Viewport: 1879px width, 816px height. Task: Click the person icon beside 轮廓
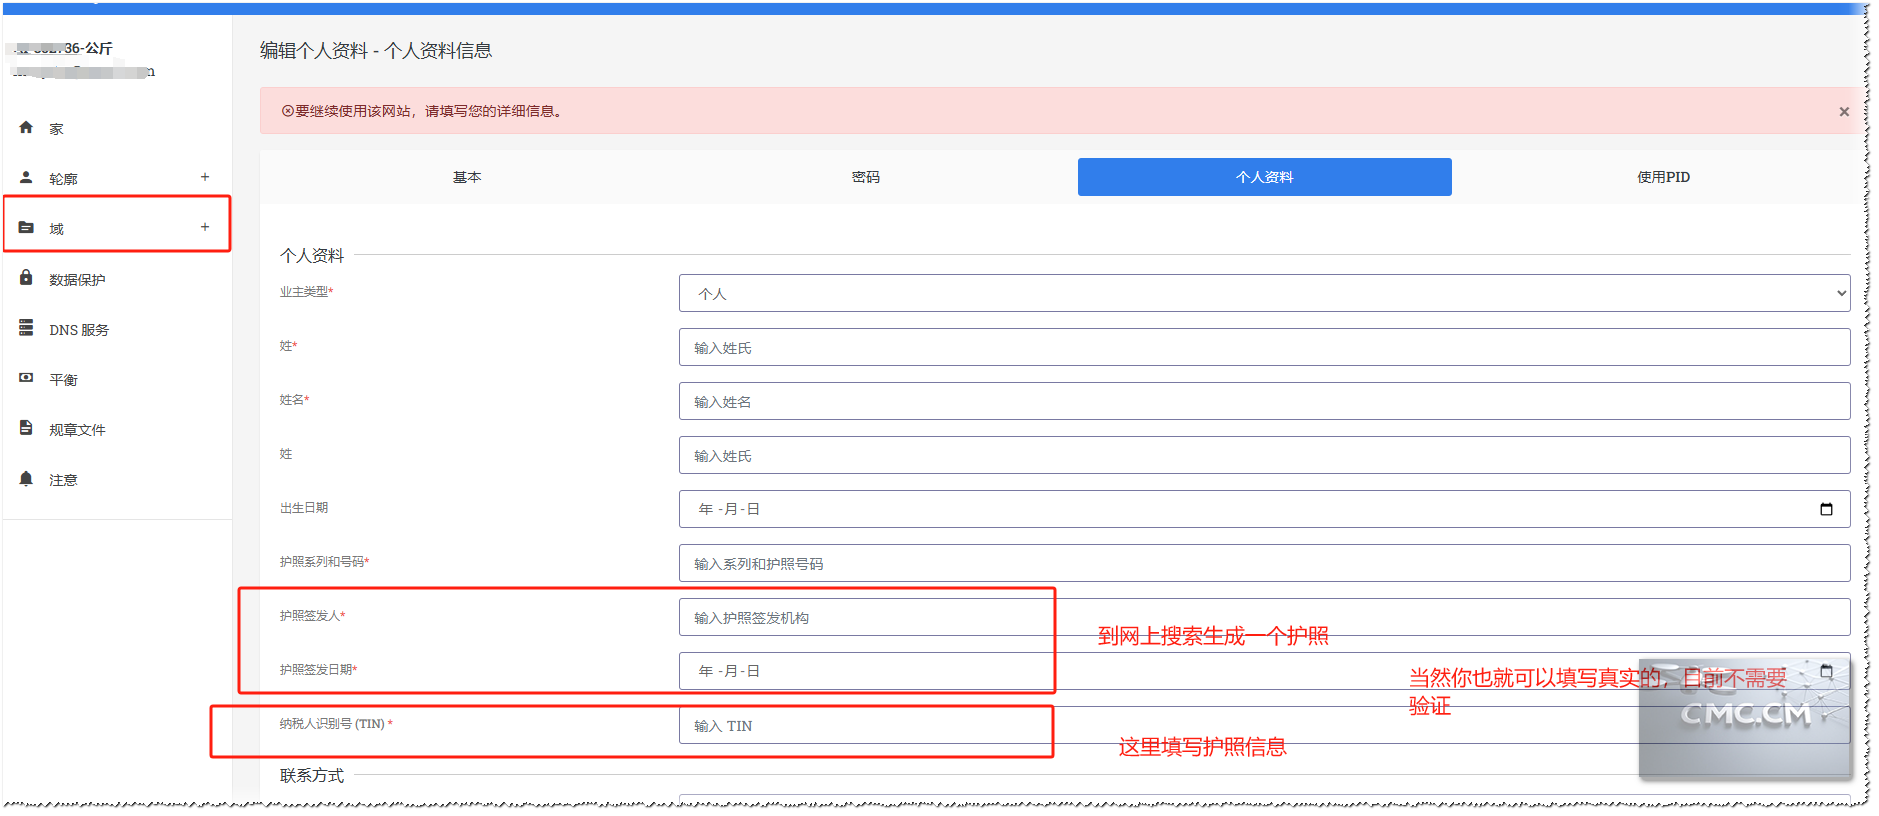tap(26, 177)
